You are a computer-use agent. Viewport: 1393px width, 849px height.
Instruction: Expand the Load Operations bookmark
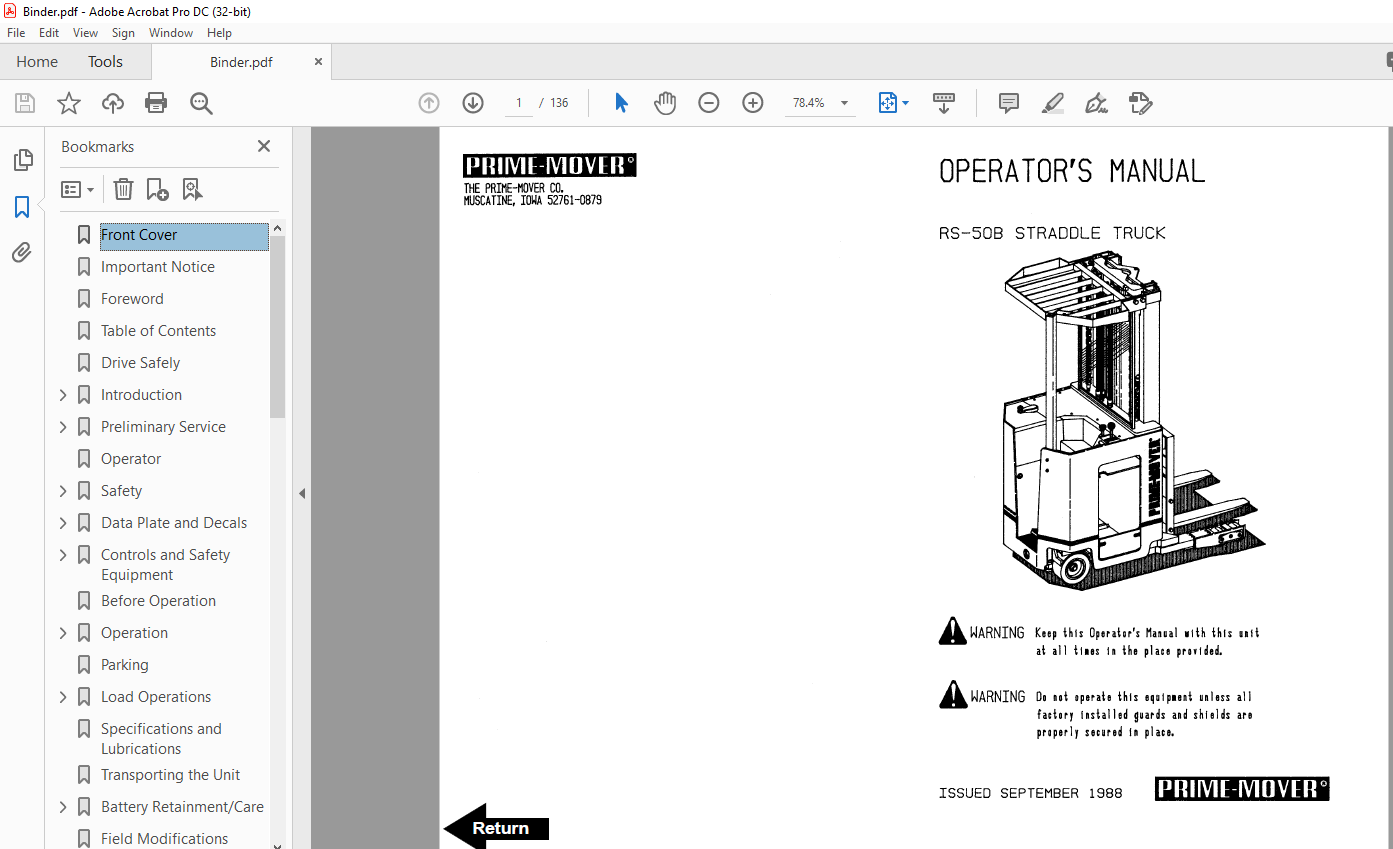tap(64, 697)
